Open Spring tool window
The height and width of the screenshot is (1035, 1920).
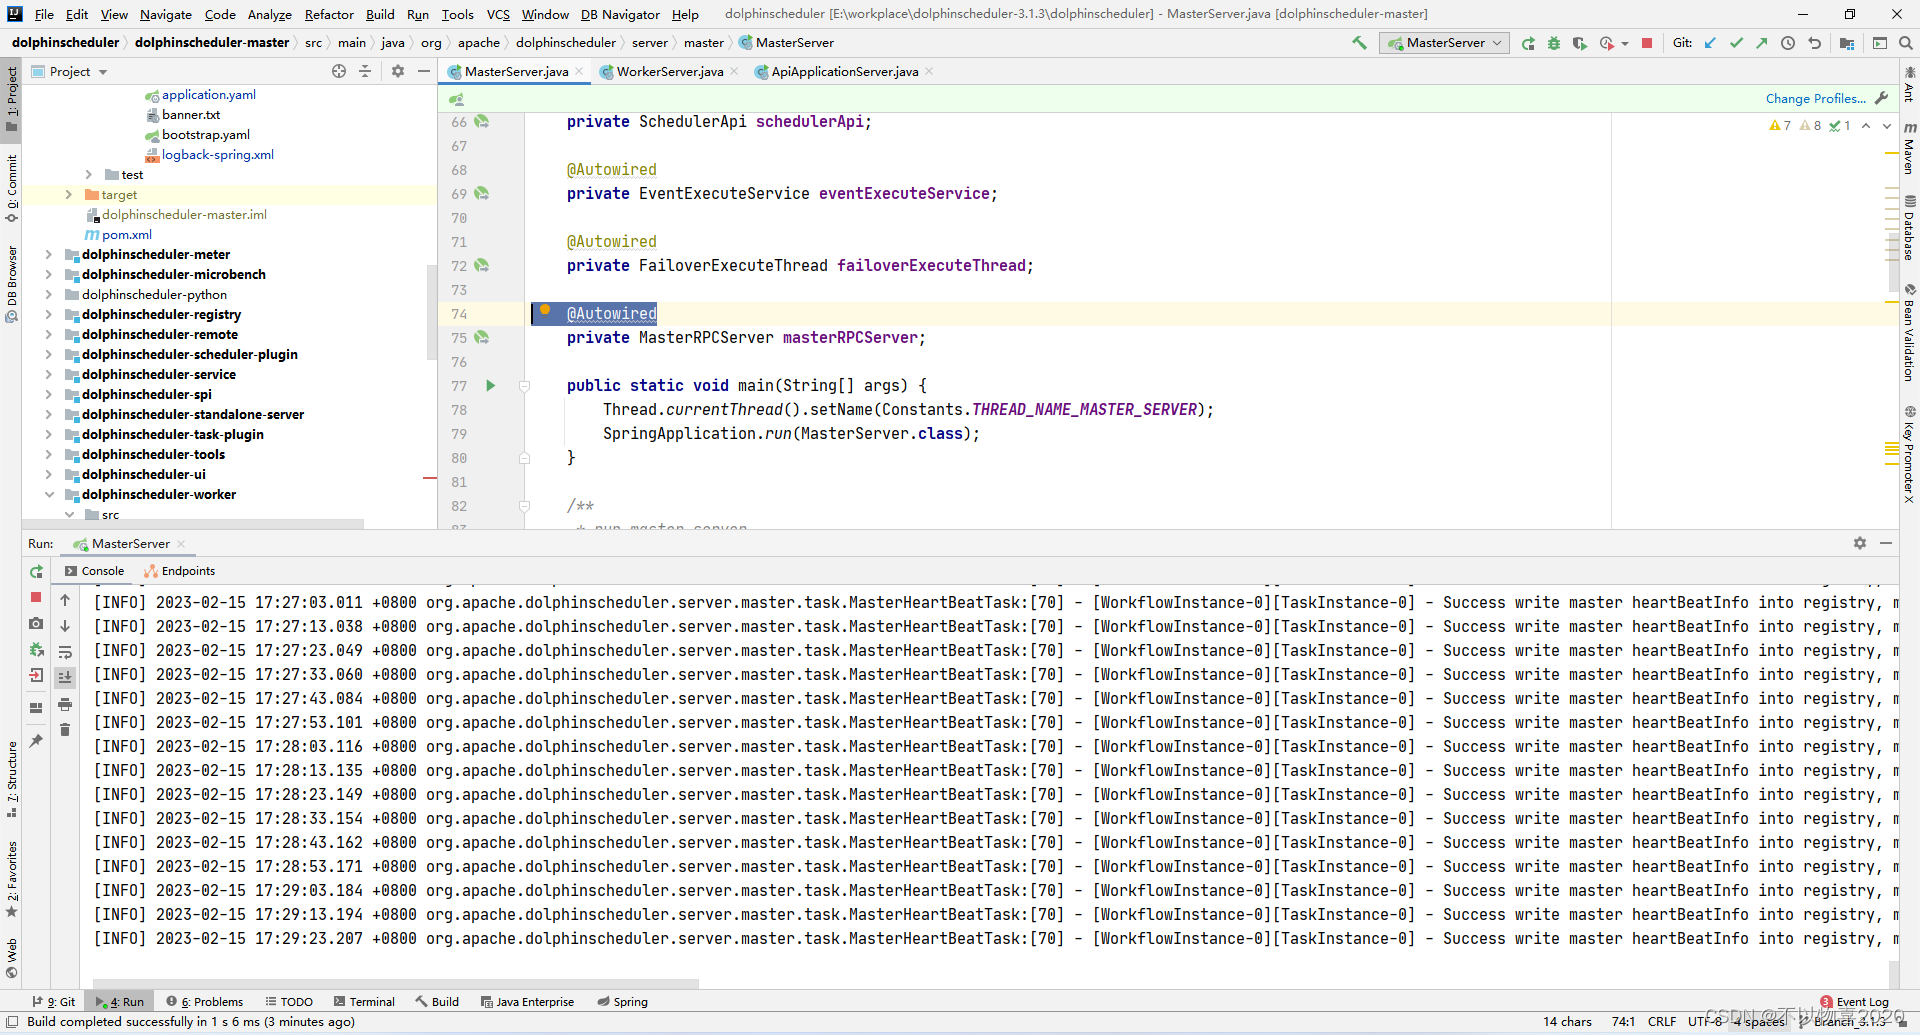coord(622,1001)
